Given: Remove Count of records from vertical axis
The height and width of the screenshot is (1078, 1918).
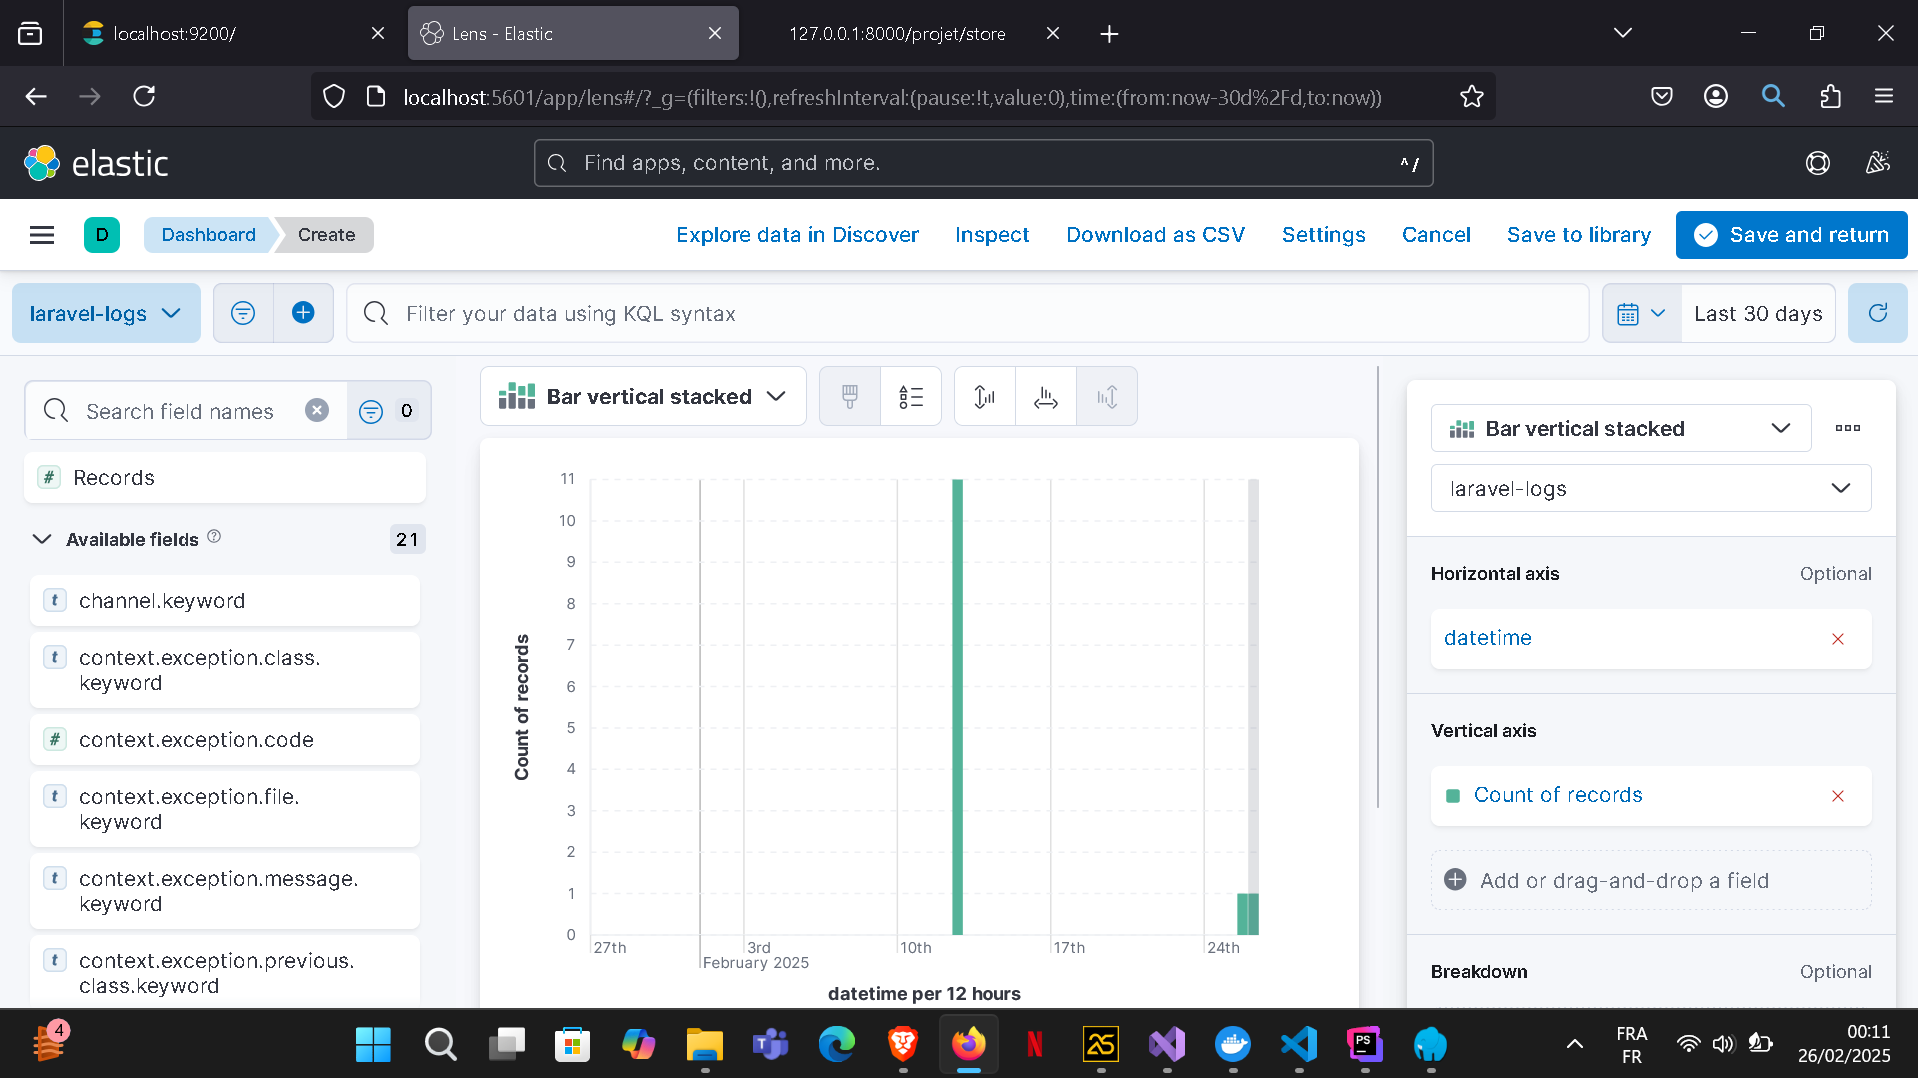Looking at the screenshot, I should 1838,796.
